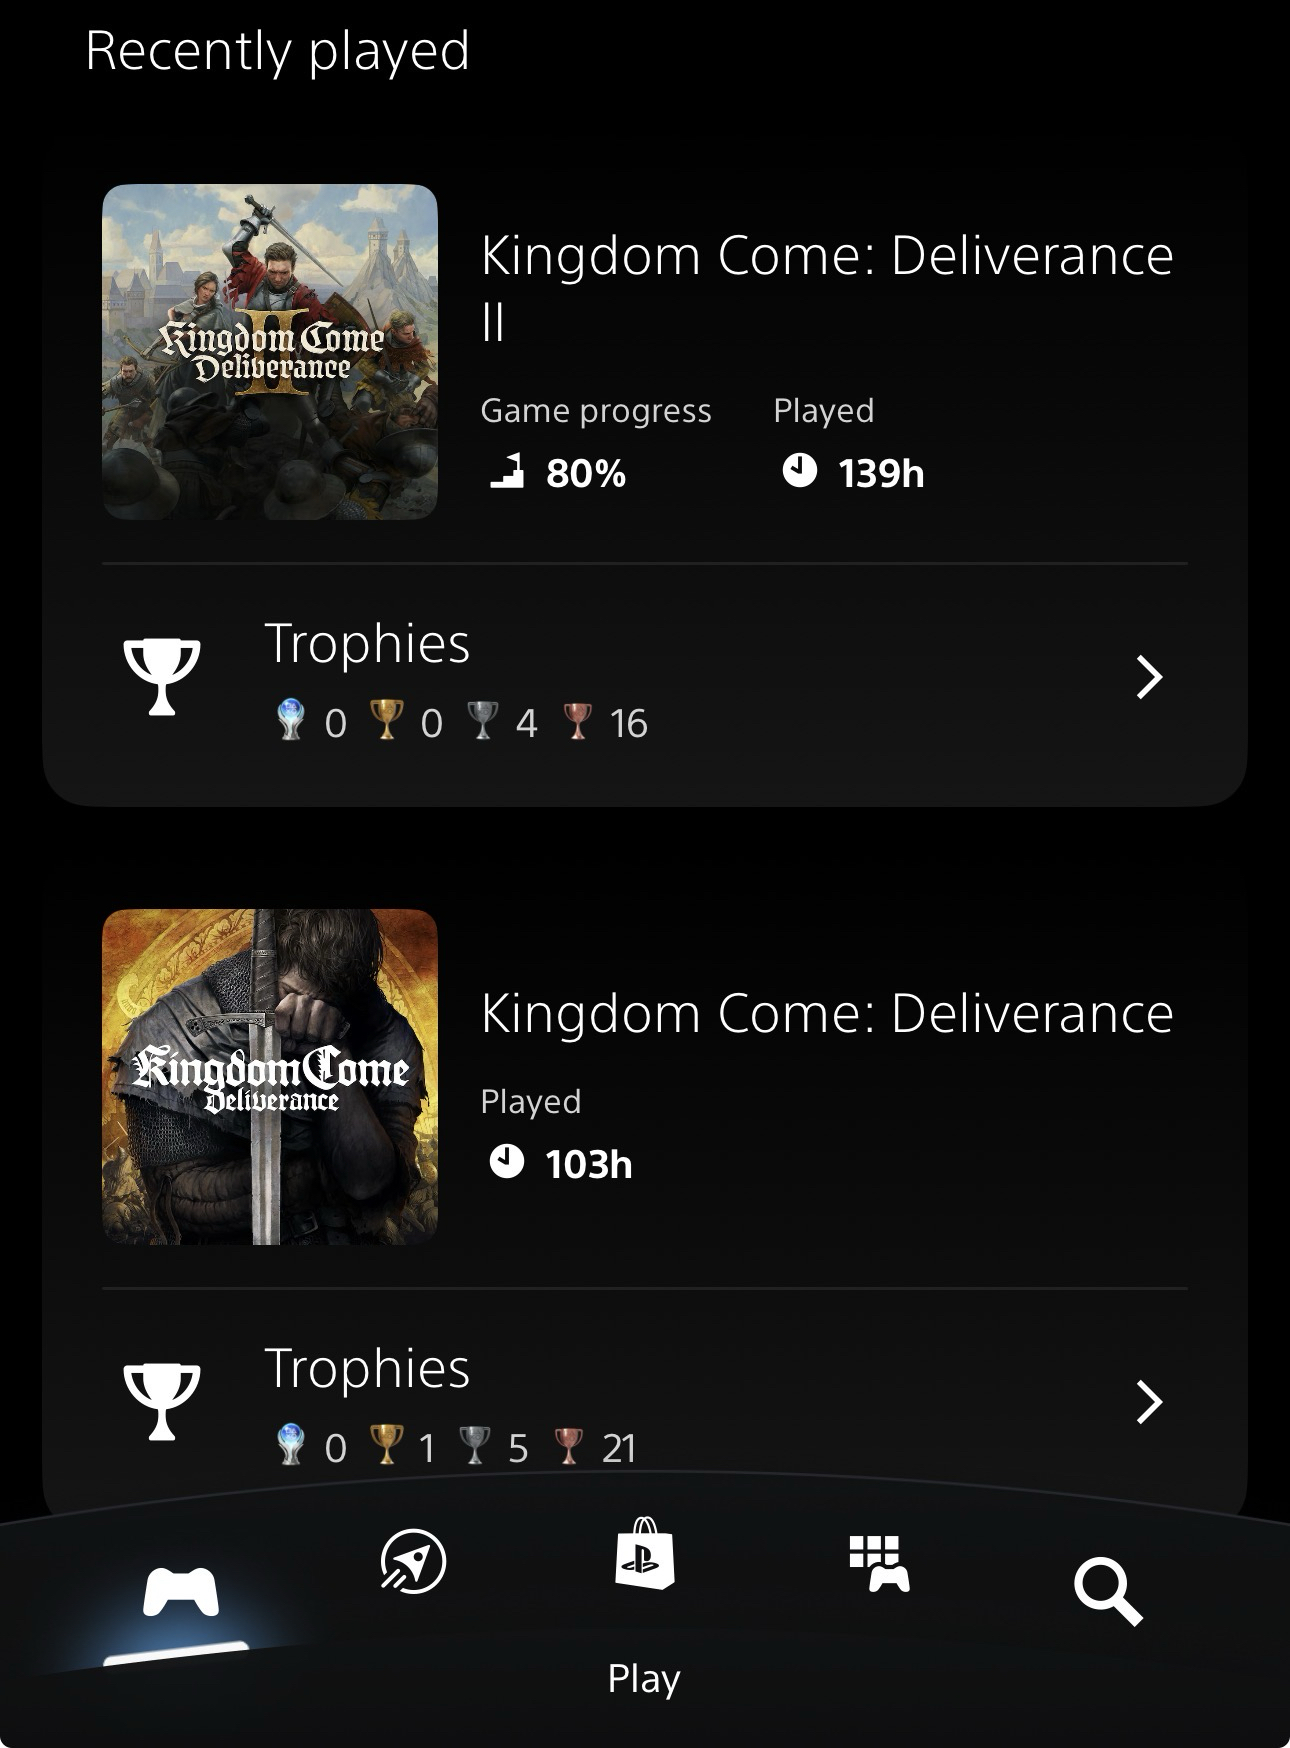Tap the 103h played clock icon

[x=506, y=1162]
